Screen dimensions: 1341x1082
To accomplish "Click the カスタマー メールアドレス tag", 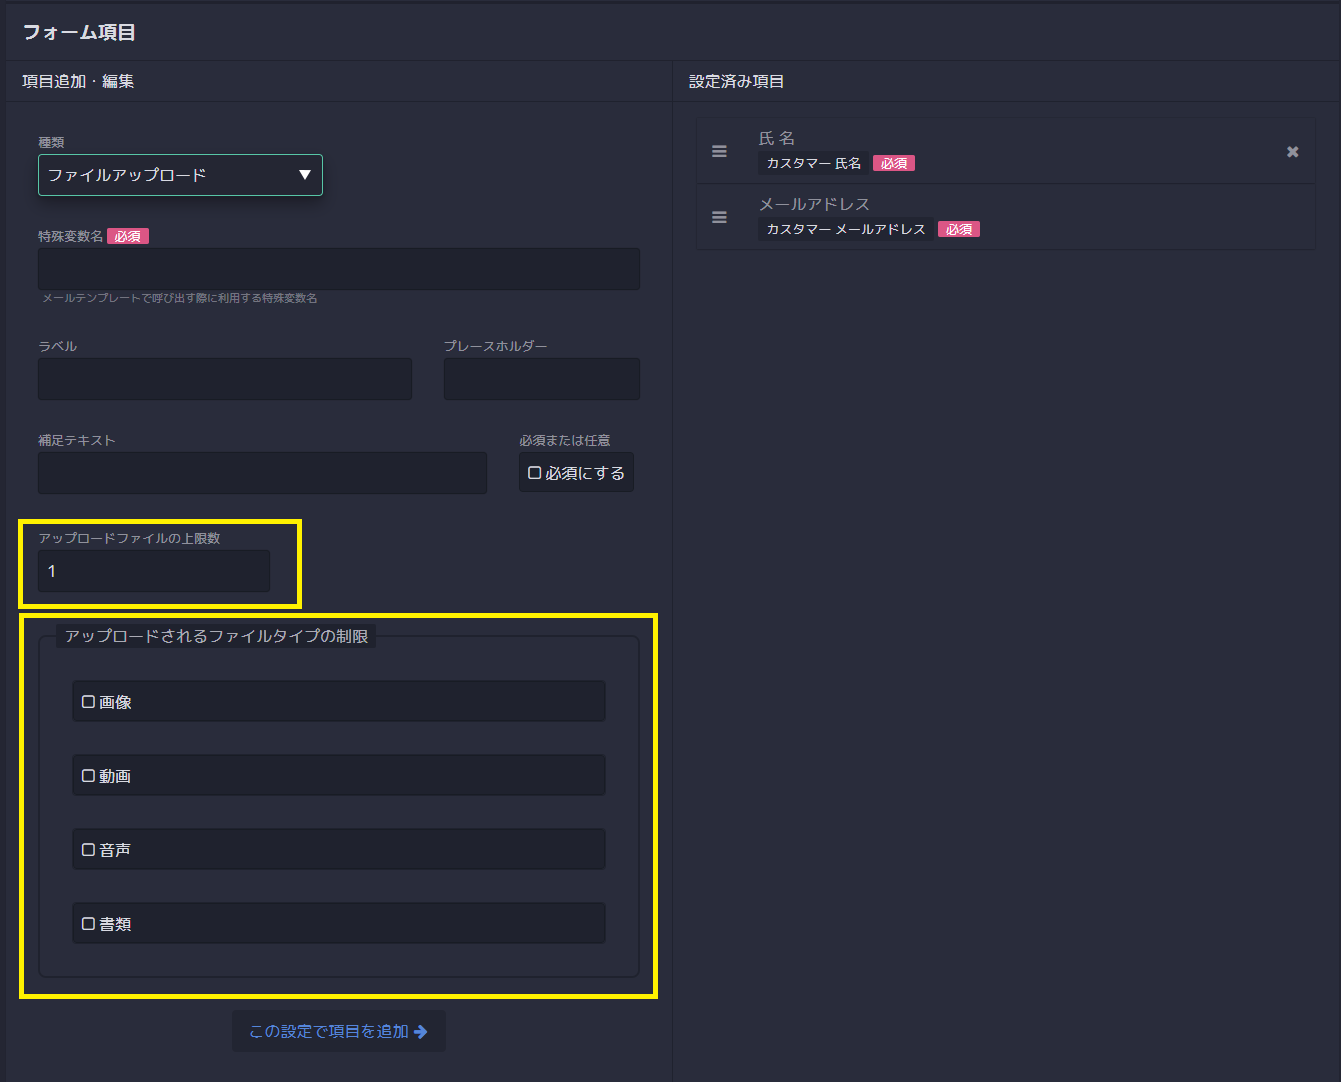I will coord(845,229).
